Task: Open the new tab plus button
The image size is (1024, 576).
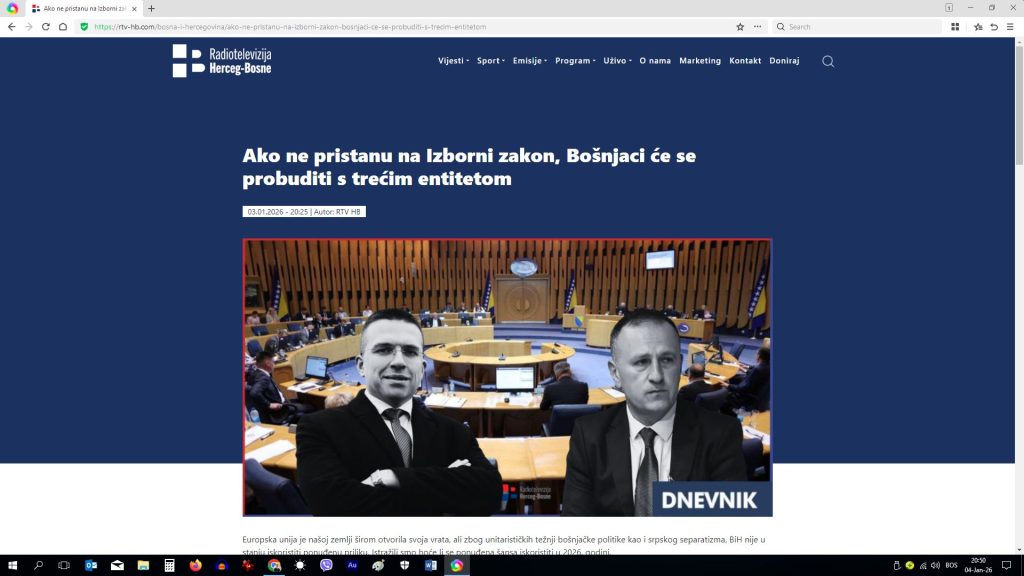Action: [x=151, y=8]
